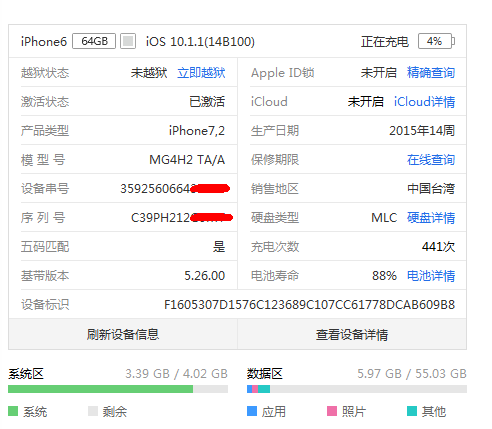492x429 pixels.
Task: Click the pink 照片 legend swatch
Action: pyautogui.click(x=332, y=411)
